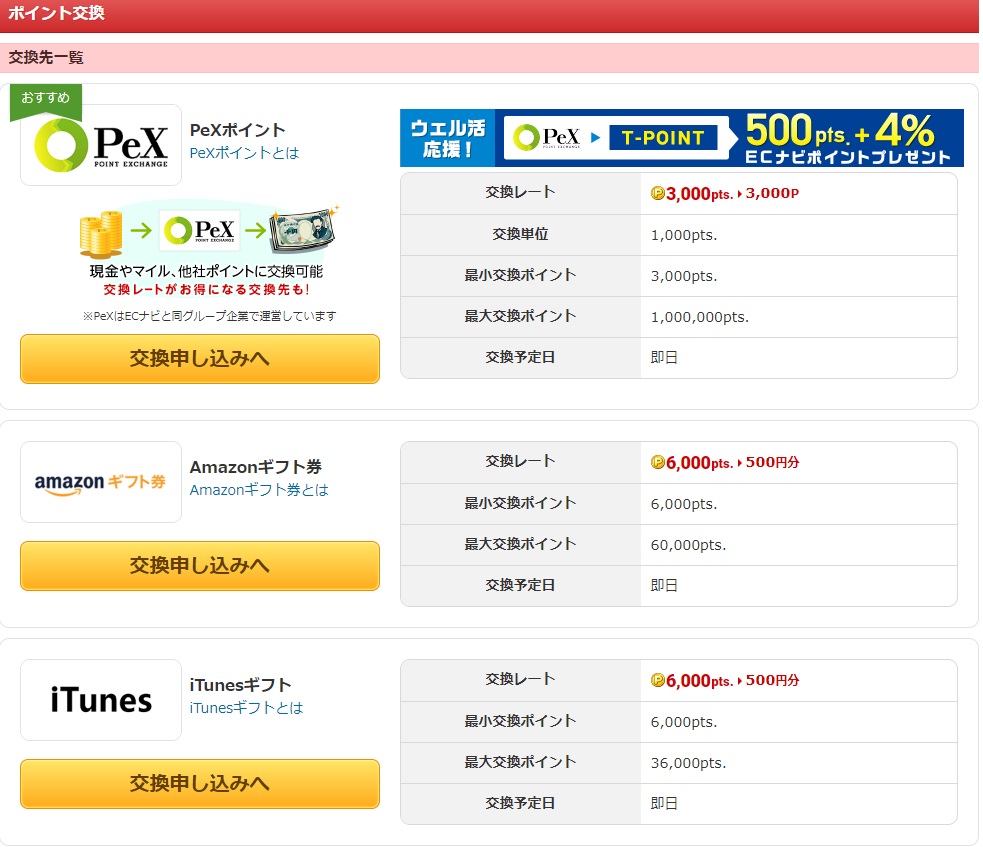The image size is (983, 847).
Task: Click the 即日 value in the iTunes table
Action: 664,803
